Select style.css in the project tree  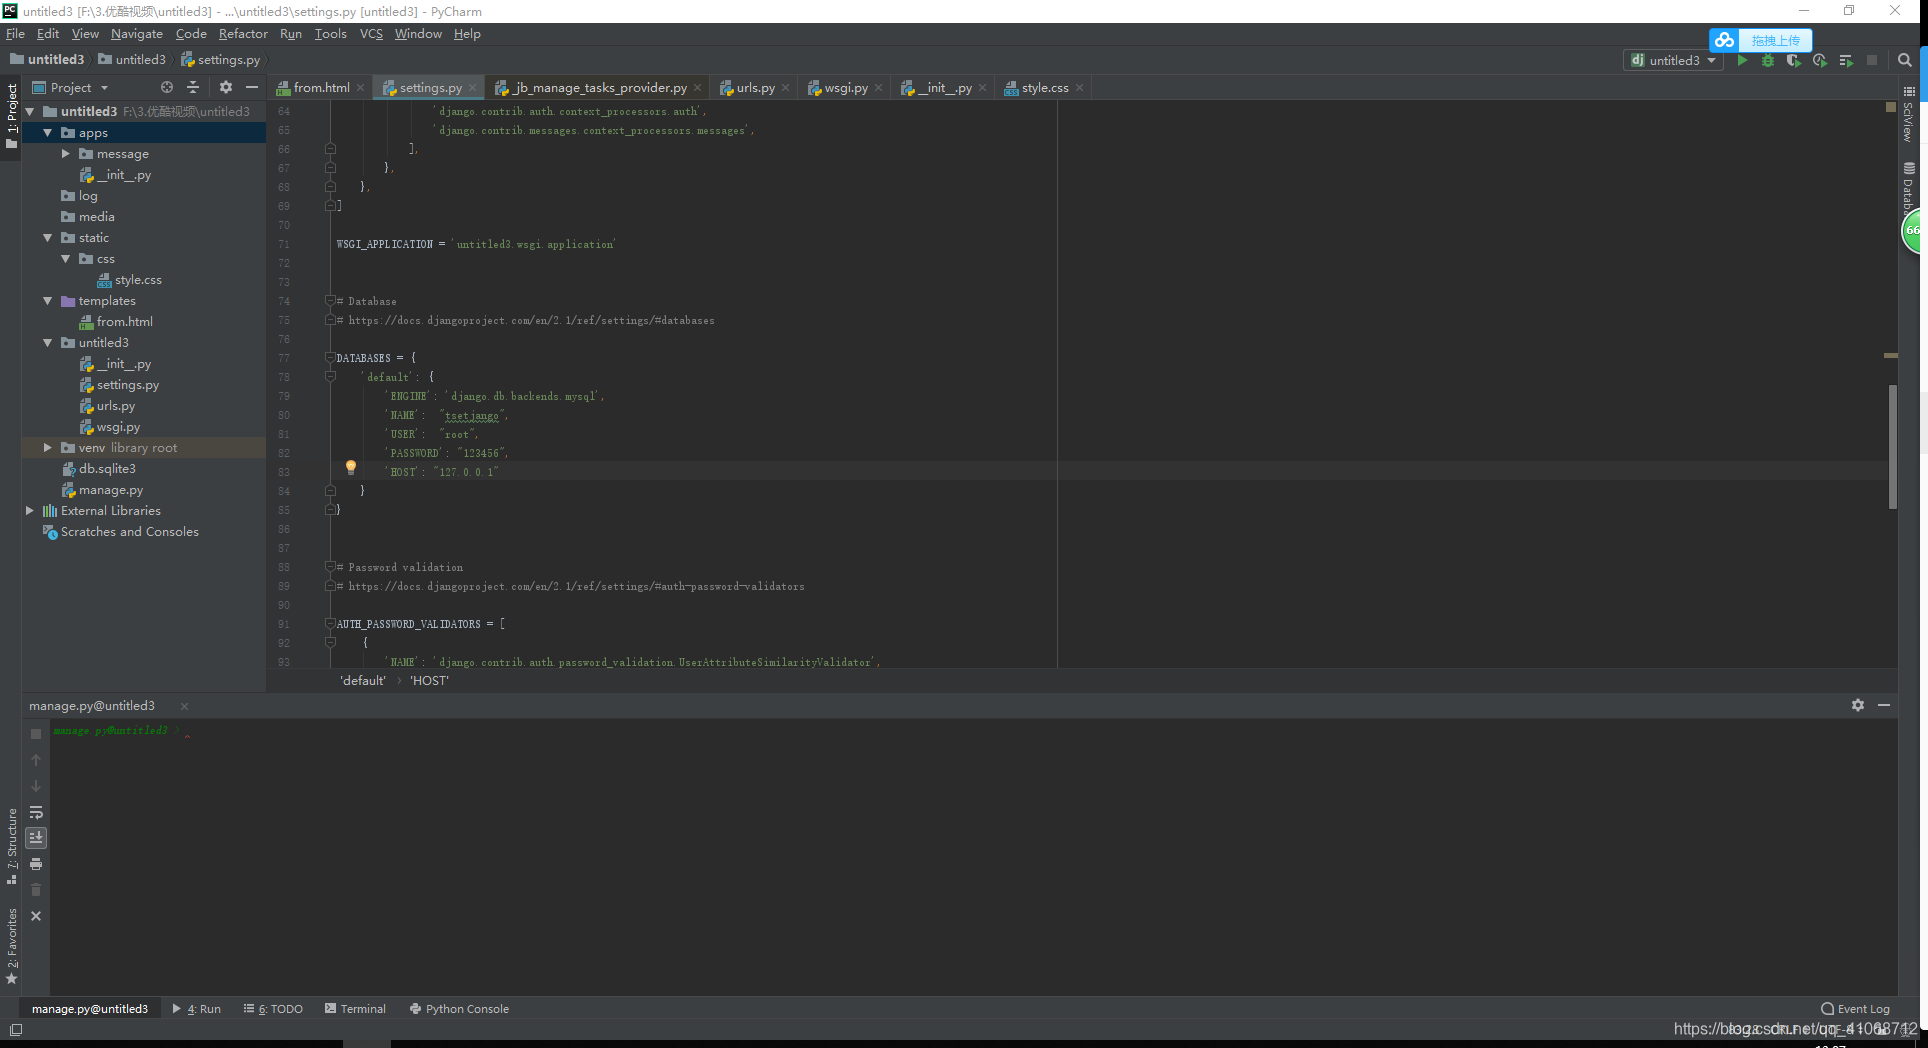(x=138, y=280)
